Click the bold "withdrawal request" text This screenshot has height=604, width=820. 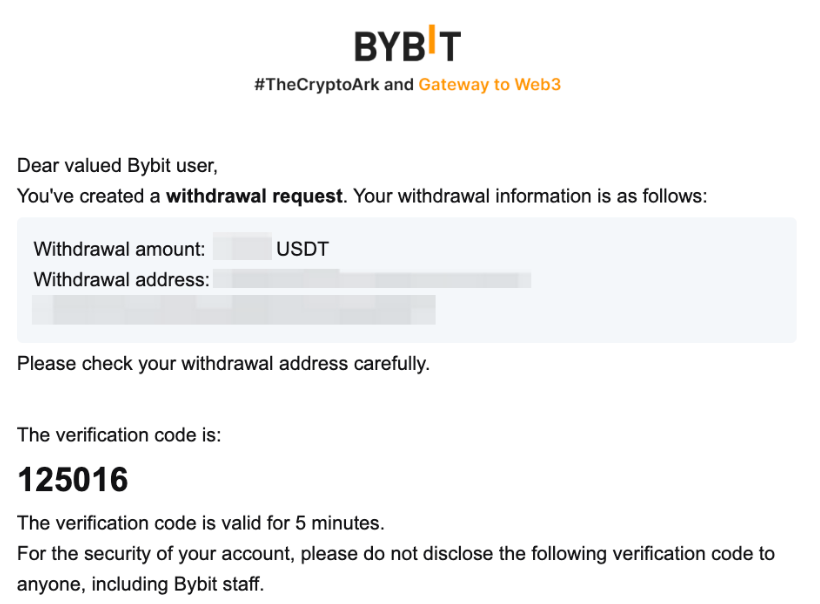pyautogui.click(x=253, y=196)
